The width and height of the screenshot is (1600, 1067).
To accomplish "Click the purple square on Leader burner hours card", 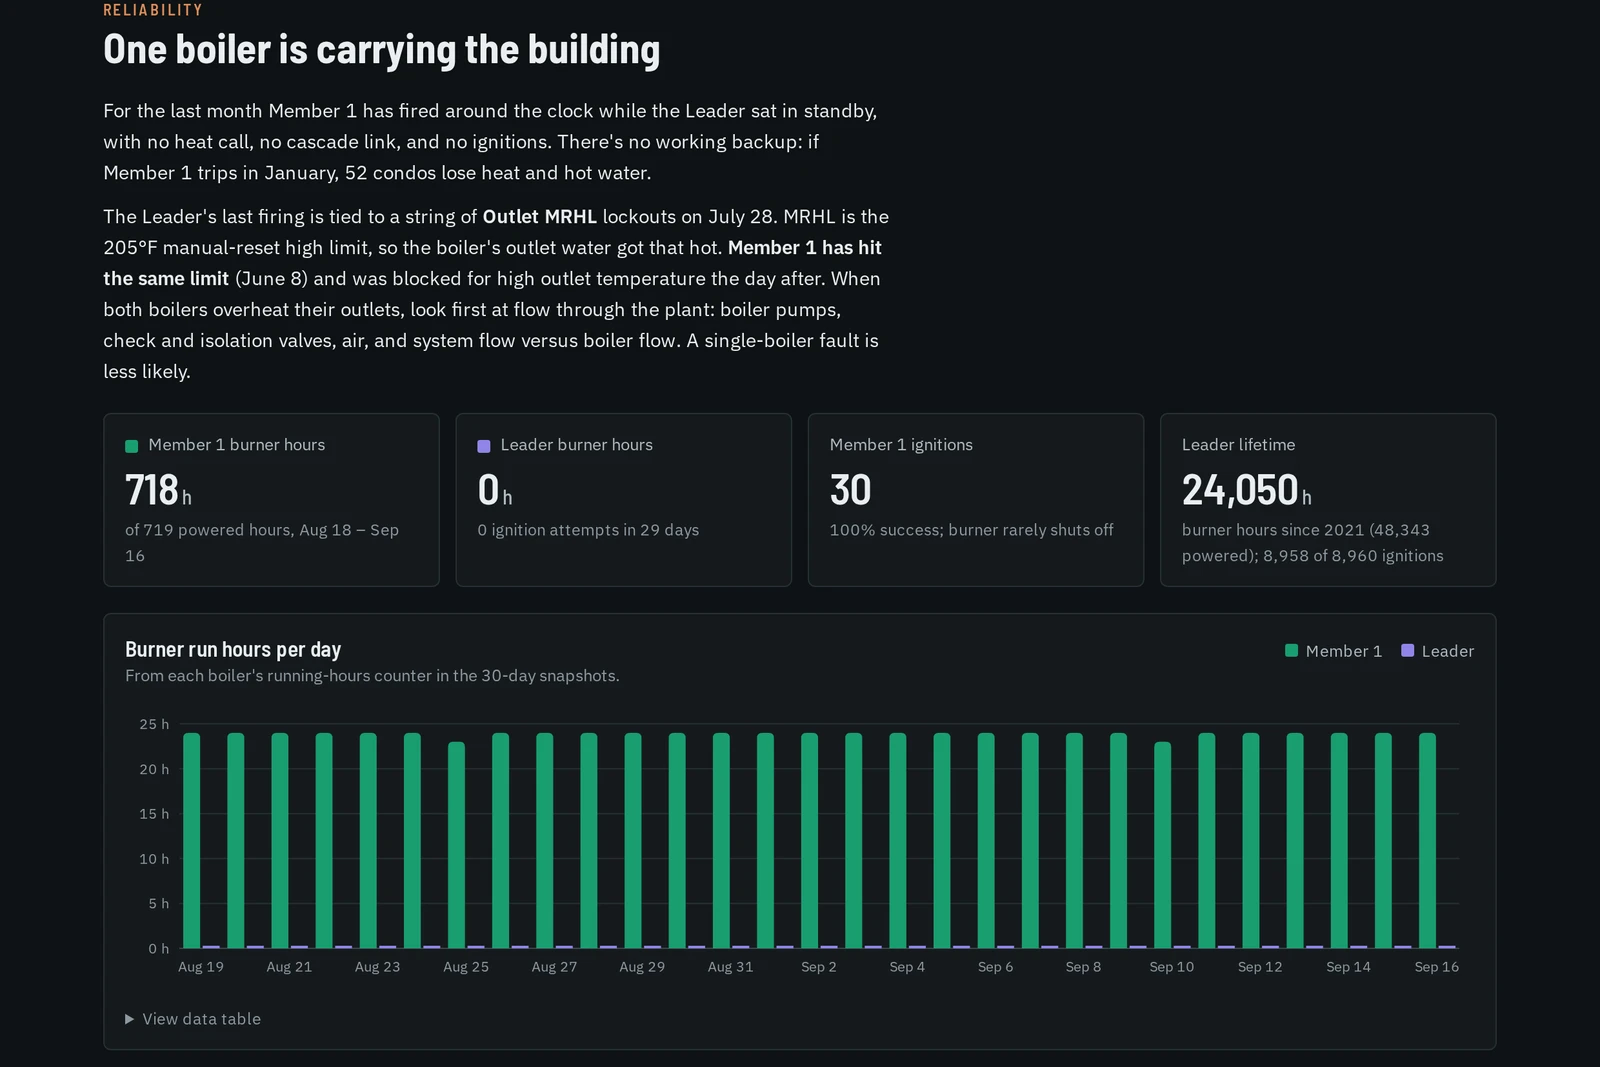I will [484, 446].
